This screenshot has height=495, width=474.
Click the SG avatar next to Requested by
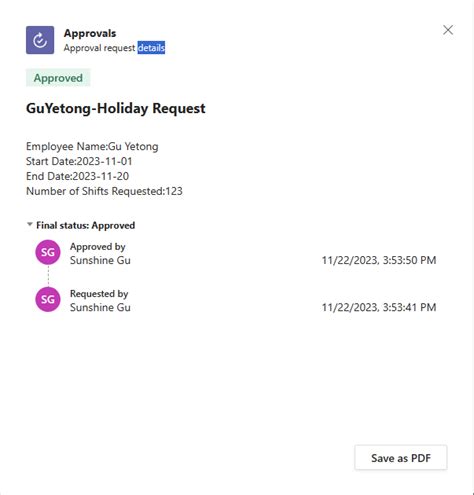click(48, 299)
